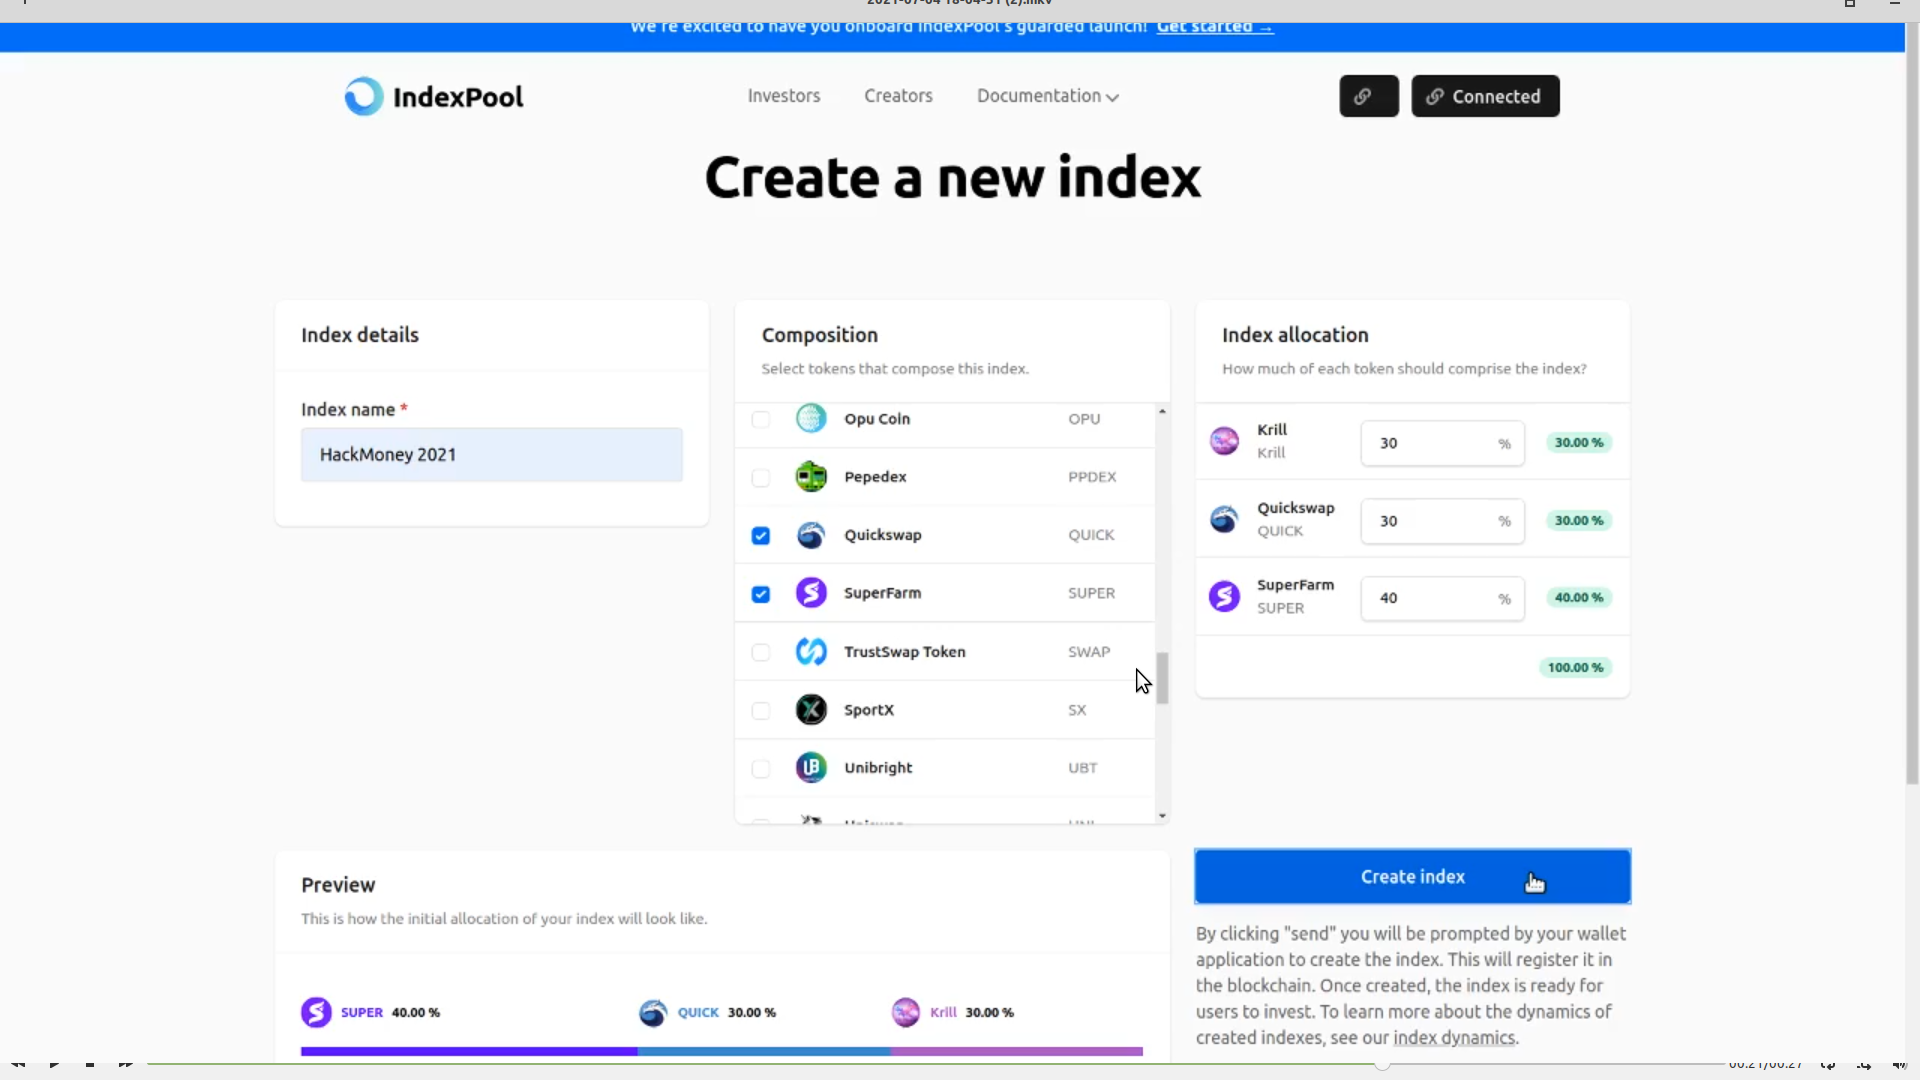Image resolution: width=1920 pixels, height=1080 pixels.
Task: Click the 'Unibright' name text
Action: (878, 768)
